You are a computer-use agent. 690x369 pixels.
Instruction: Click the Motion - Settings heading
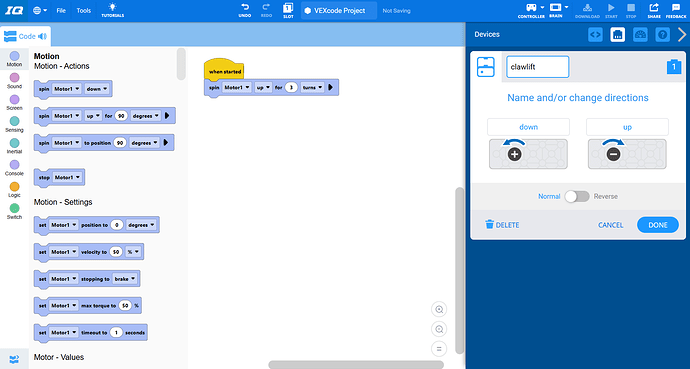(x=63, y=202)
